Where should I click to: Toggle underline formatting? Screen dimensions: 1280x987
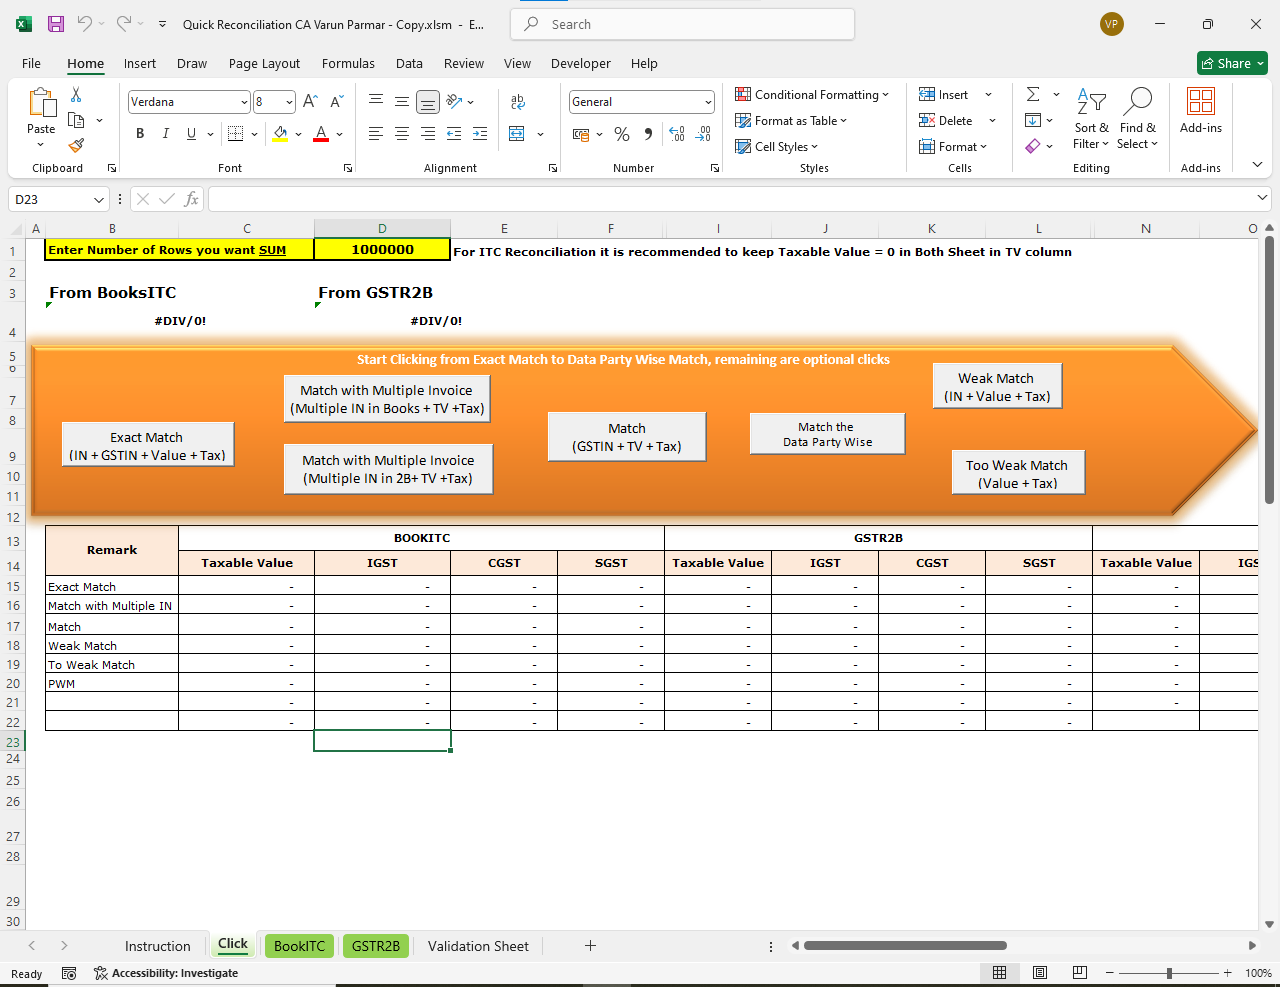tap(189, 133)
